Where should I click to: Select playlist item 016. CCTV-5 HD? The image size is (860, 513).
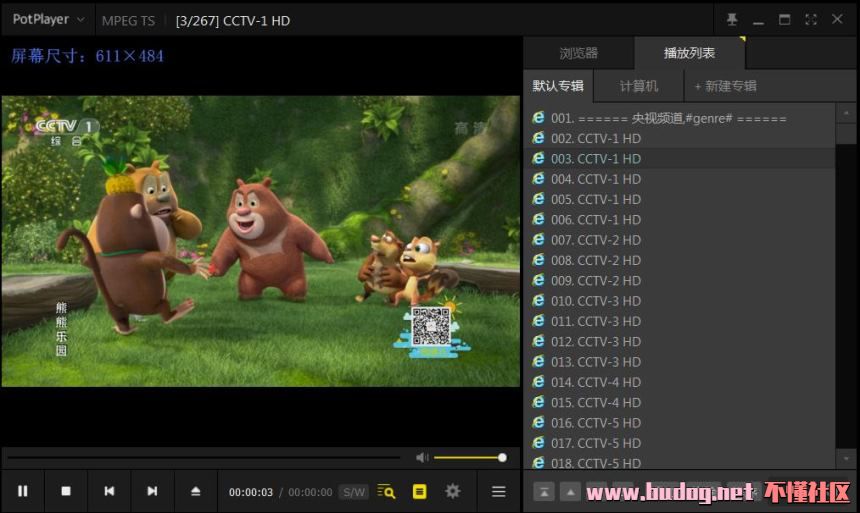pos(679,422)
